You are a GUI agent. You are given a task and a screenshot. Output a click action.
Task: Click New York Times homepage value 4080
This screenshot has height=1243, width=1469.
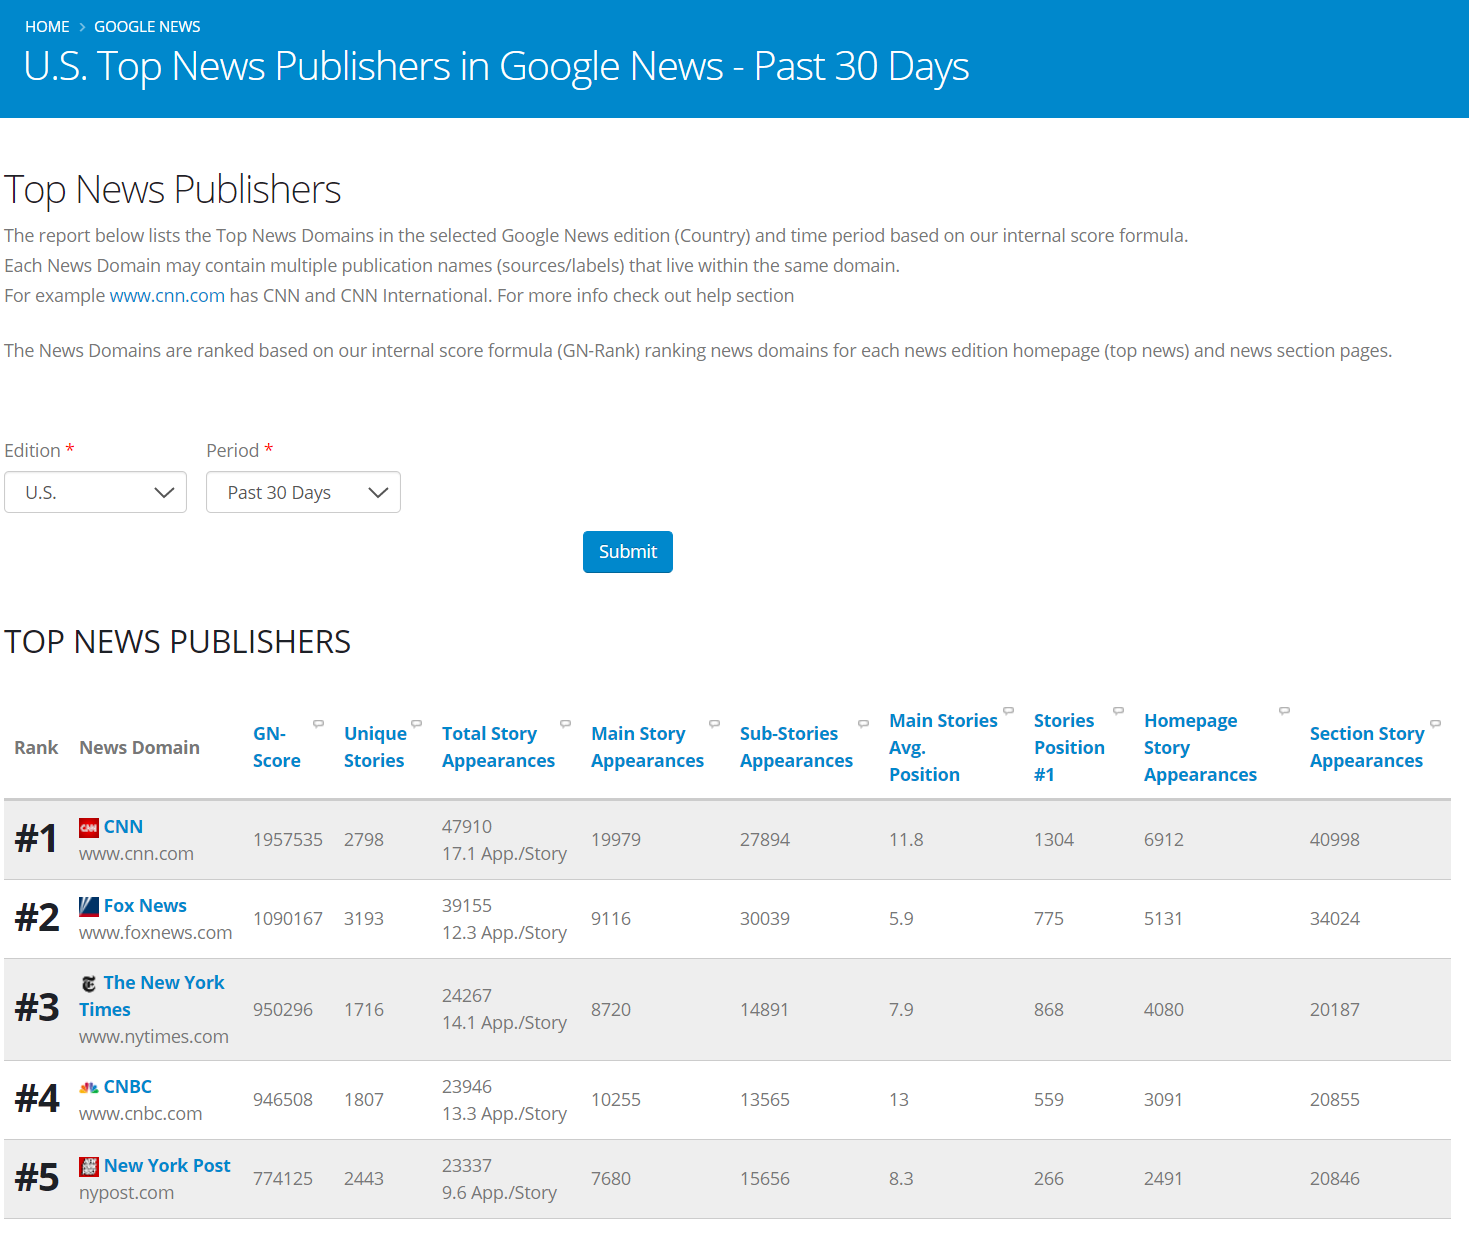point(1164,1010)
